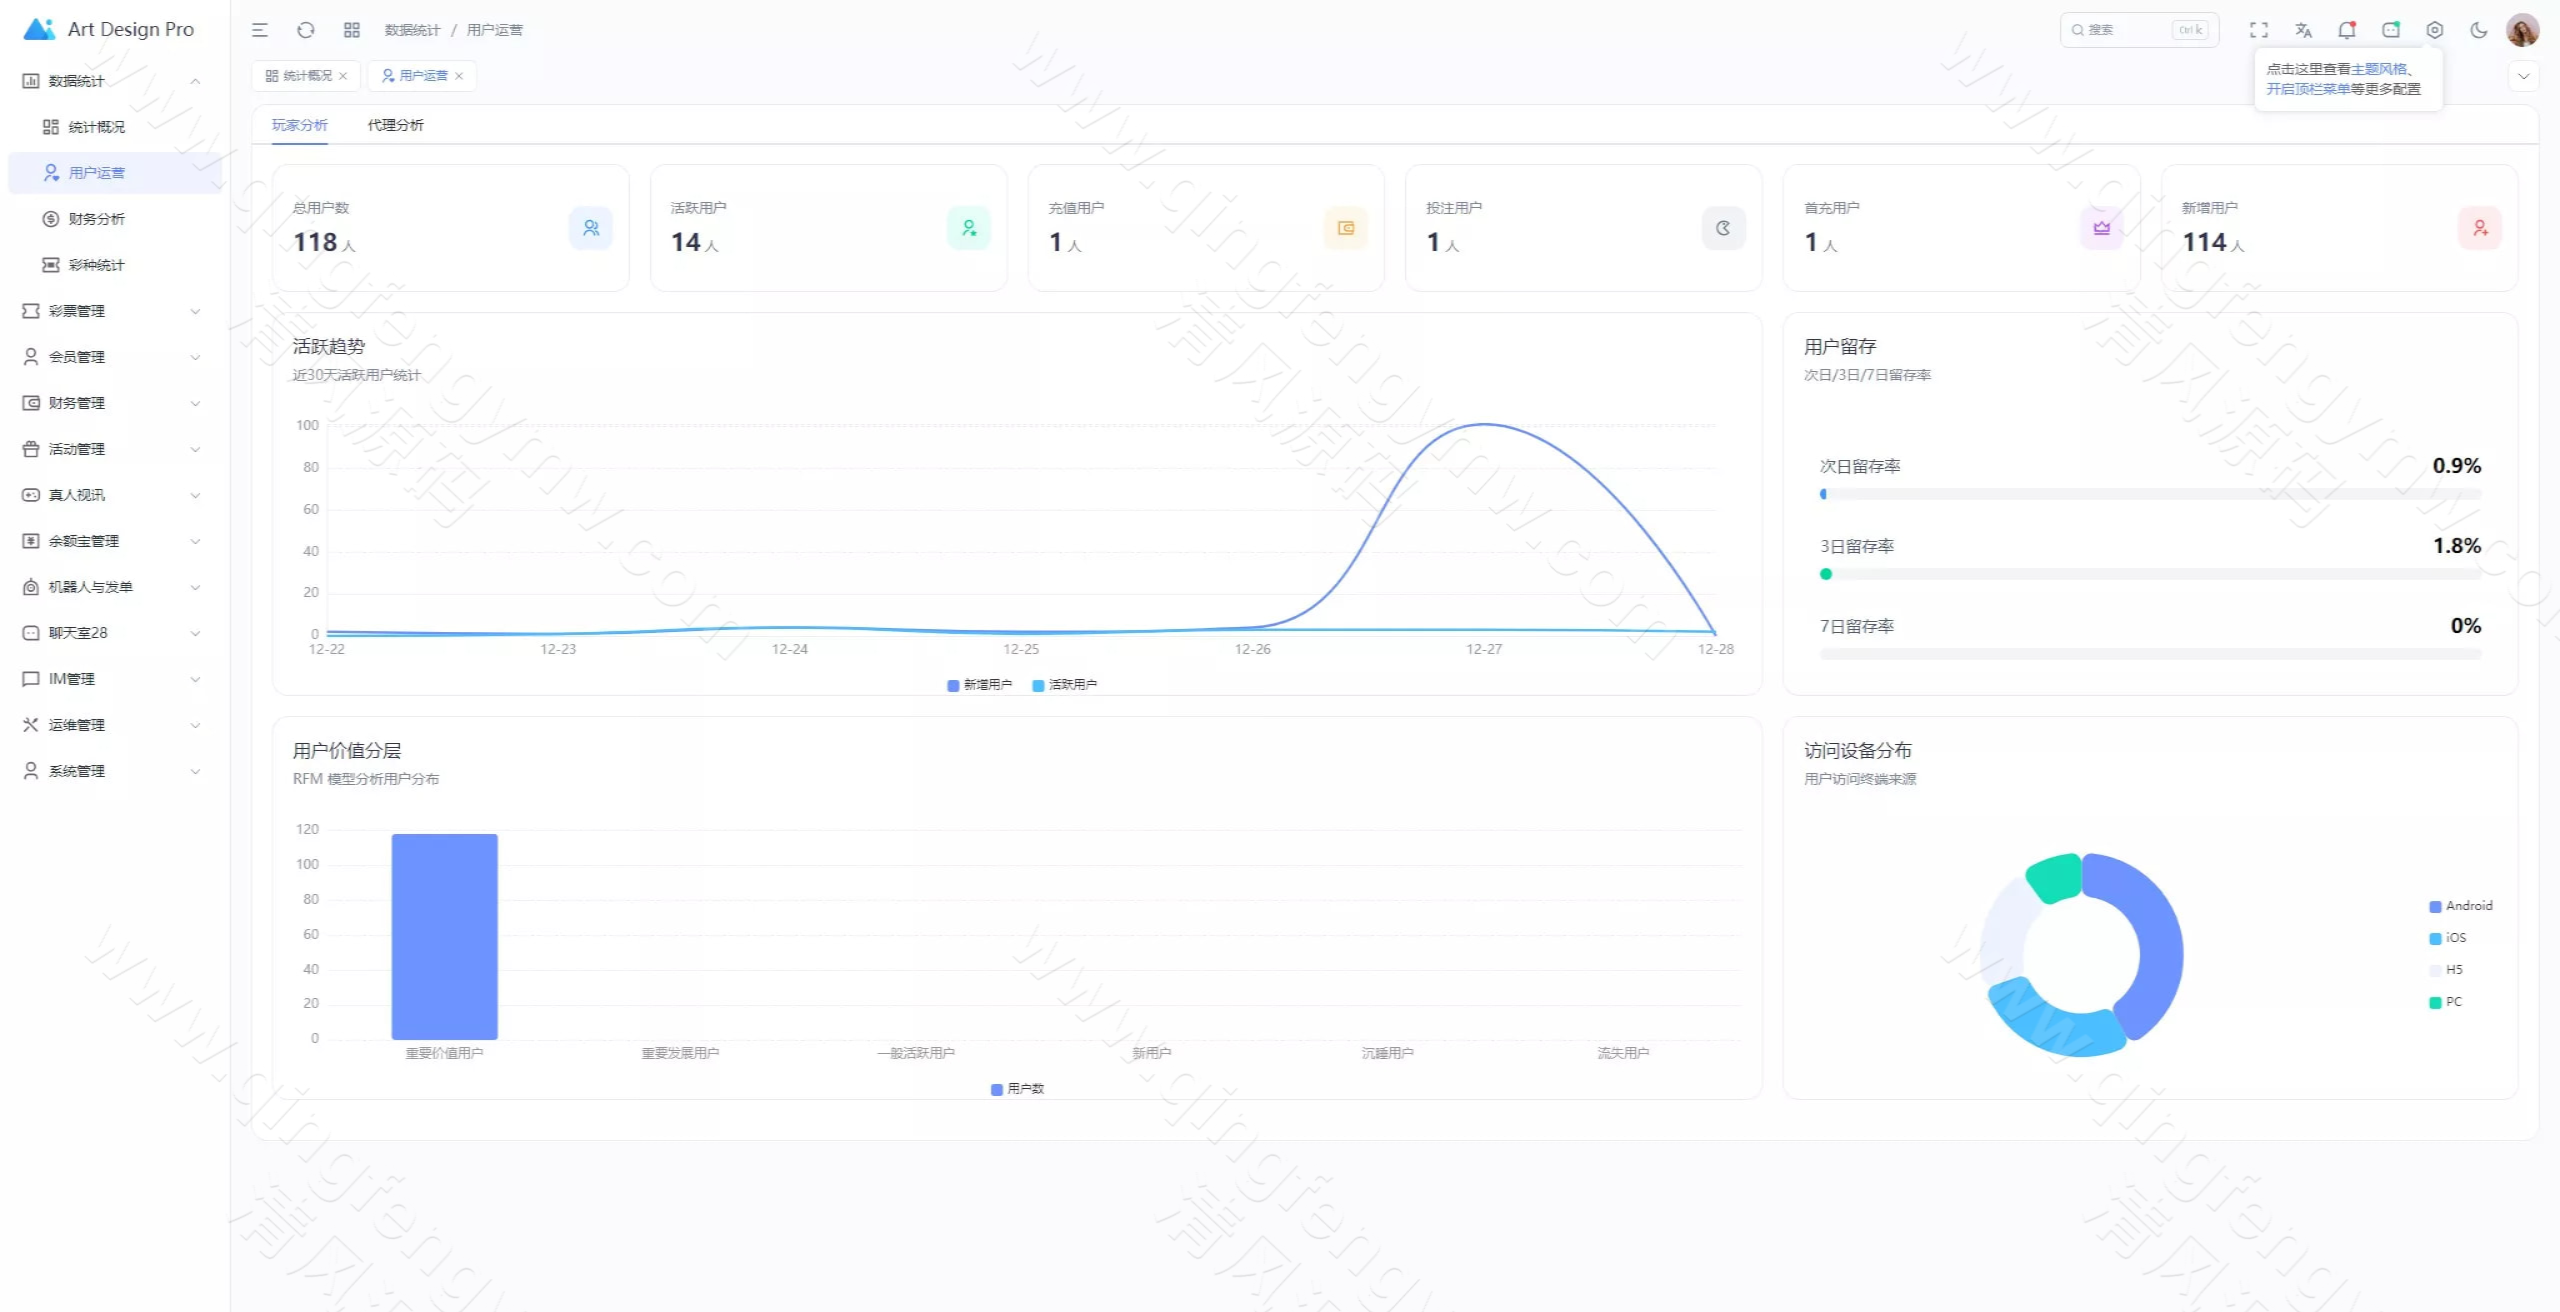This screenshot has width=2560, height=1312.
Task: Switch to the 代理分析 tab
Action: click(x=395, y=125)
